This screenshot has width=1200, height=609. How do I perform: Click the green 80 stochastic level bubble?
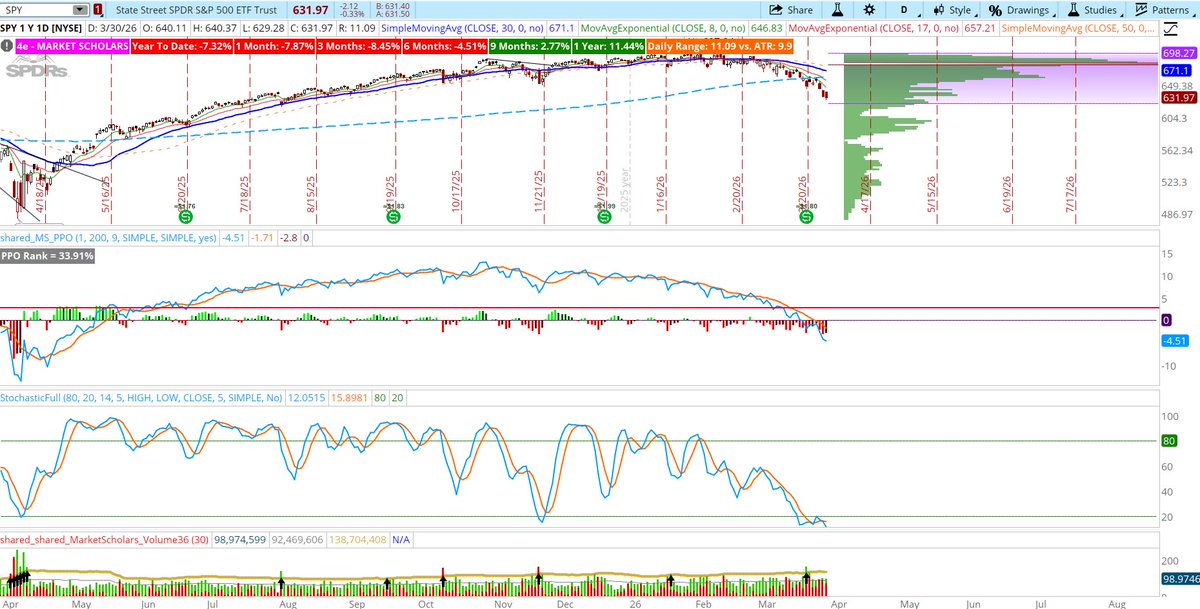pyautogui.click(x=1168, y=440)
